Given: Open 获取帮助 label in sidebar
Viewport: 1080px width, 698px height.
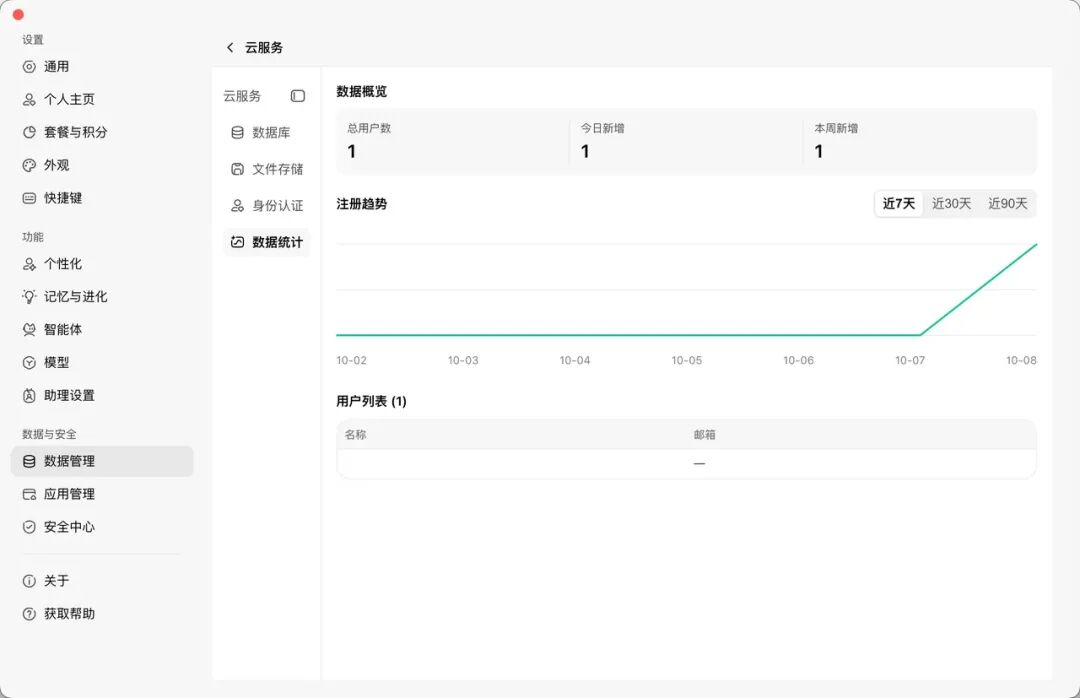Looking at the screenshot, I should tap(70, 614).
